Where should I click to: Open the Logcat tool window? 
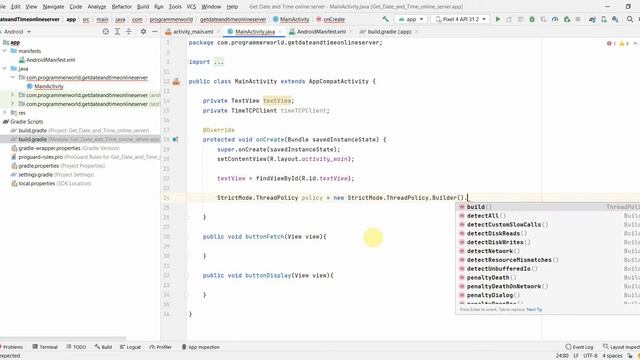pos(130,347)
